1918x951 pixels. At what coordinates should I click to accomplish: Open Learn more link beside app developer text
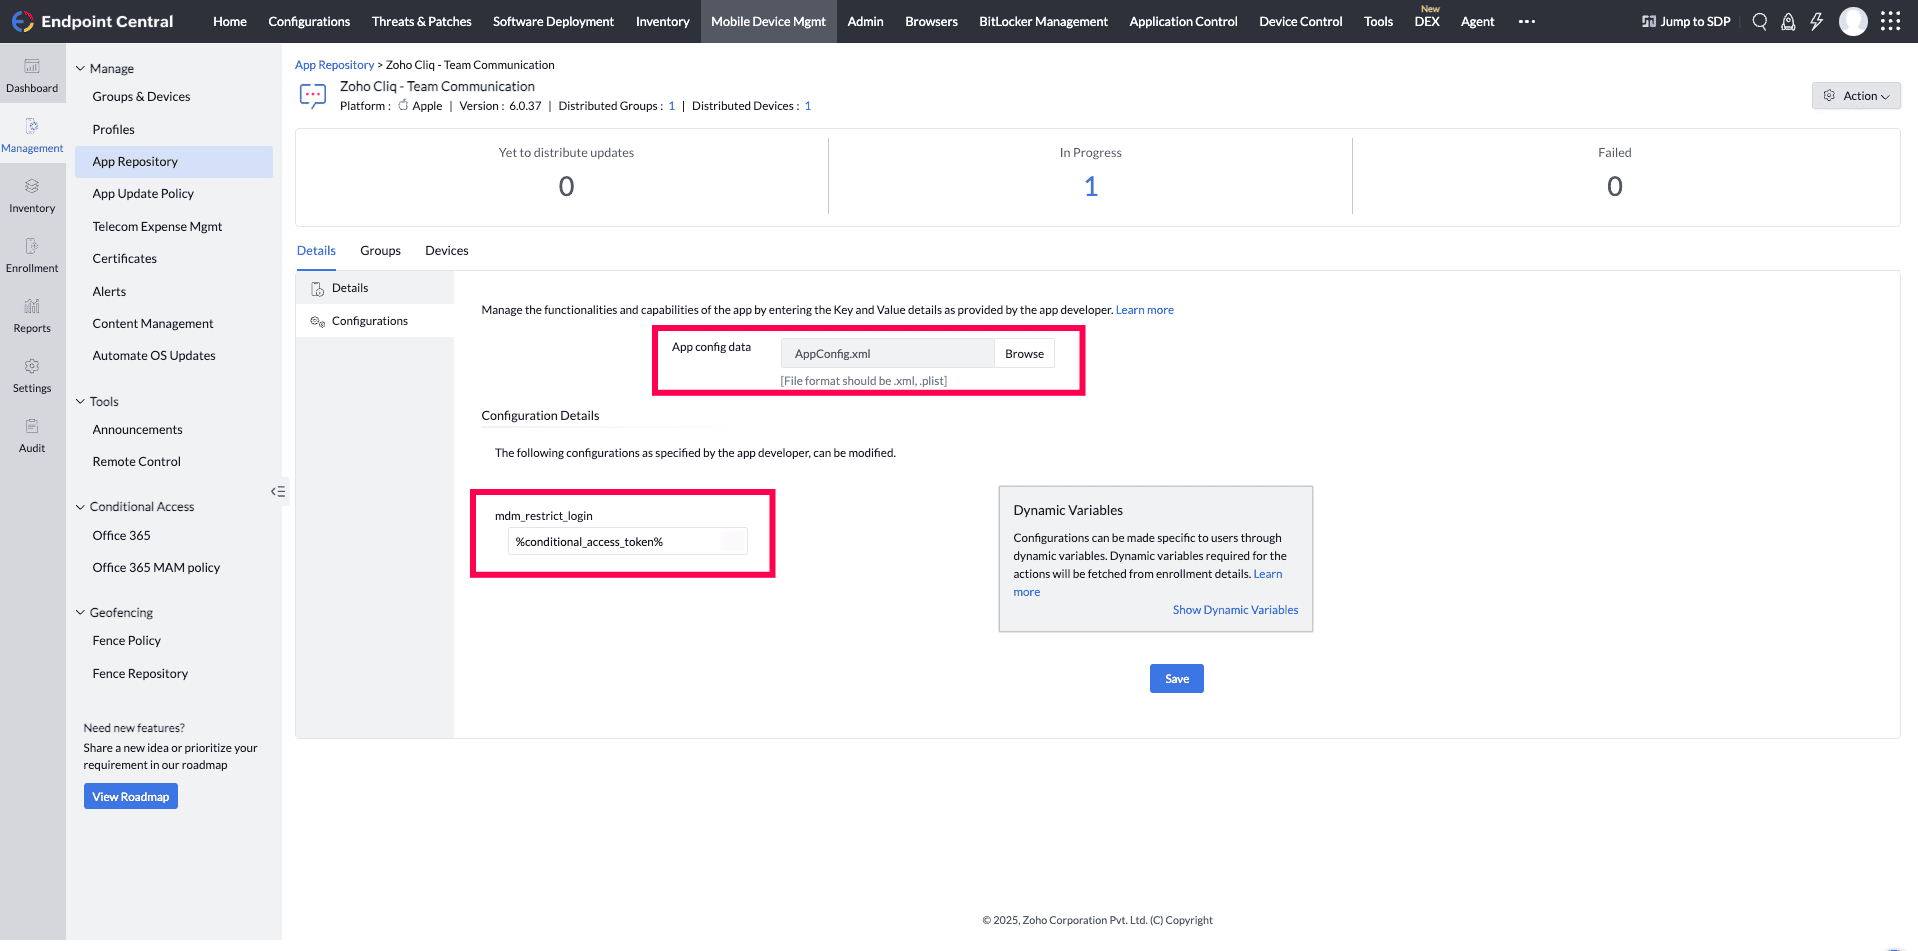pyautogui.click(x=1145, y=310)
